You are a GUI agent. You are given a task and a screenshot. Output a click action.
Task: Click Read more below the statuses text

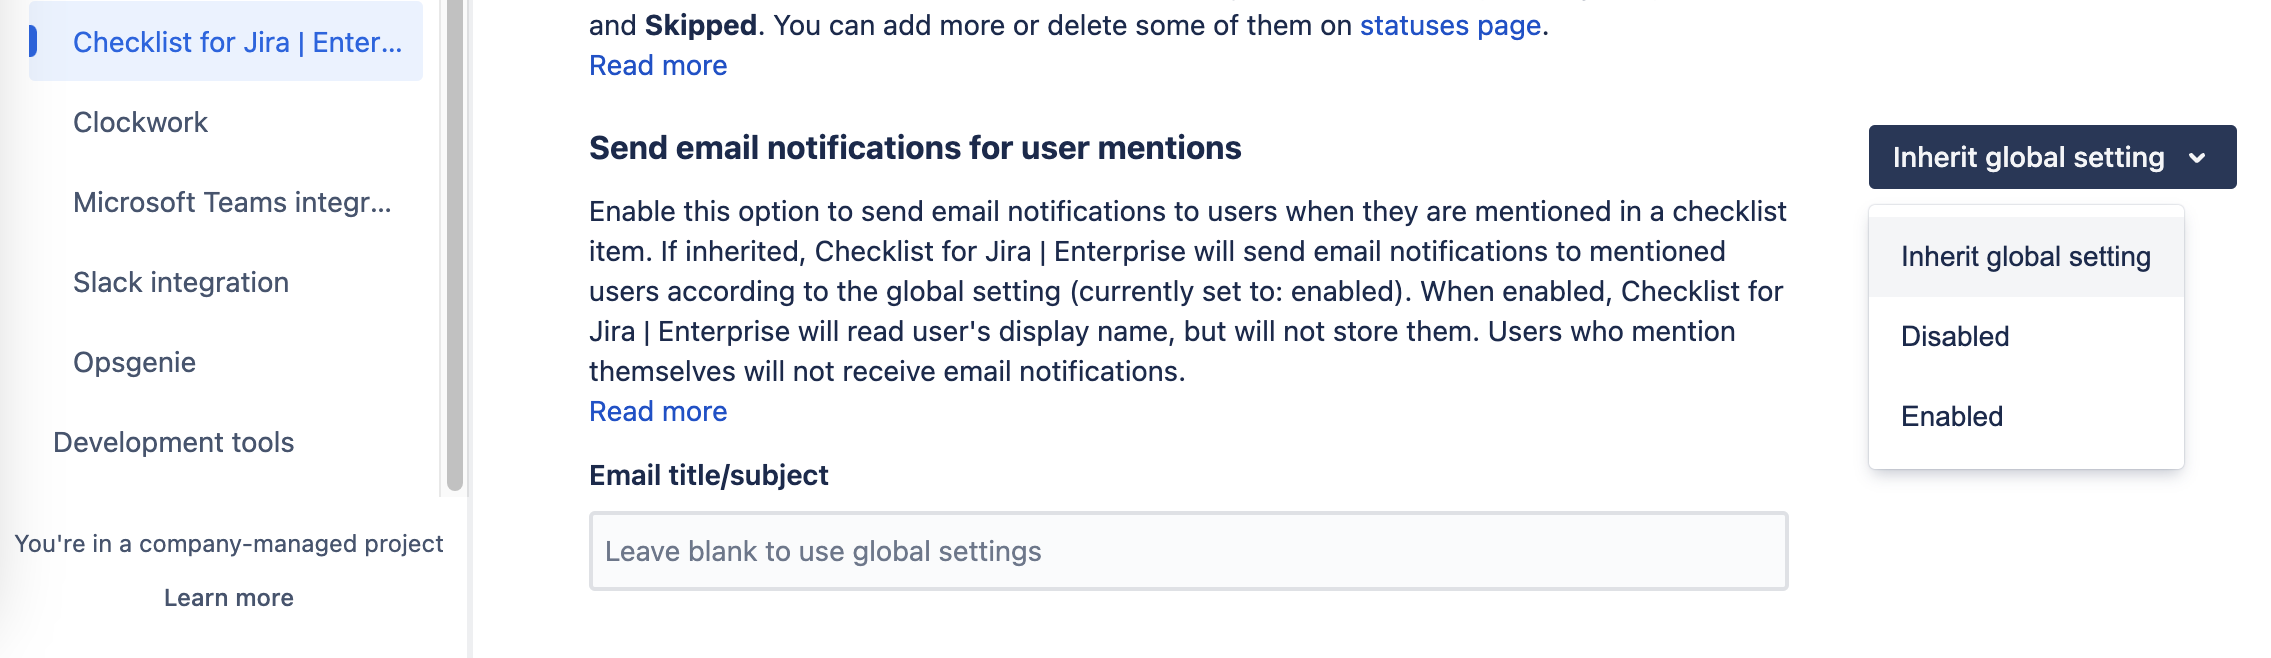tap(657, 66)
